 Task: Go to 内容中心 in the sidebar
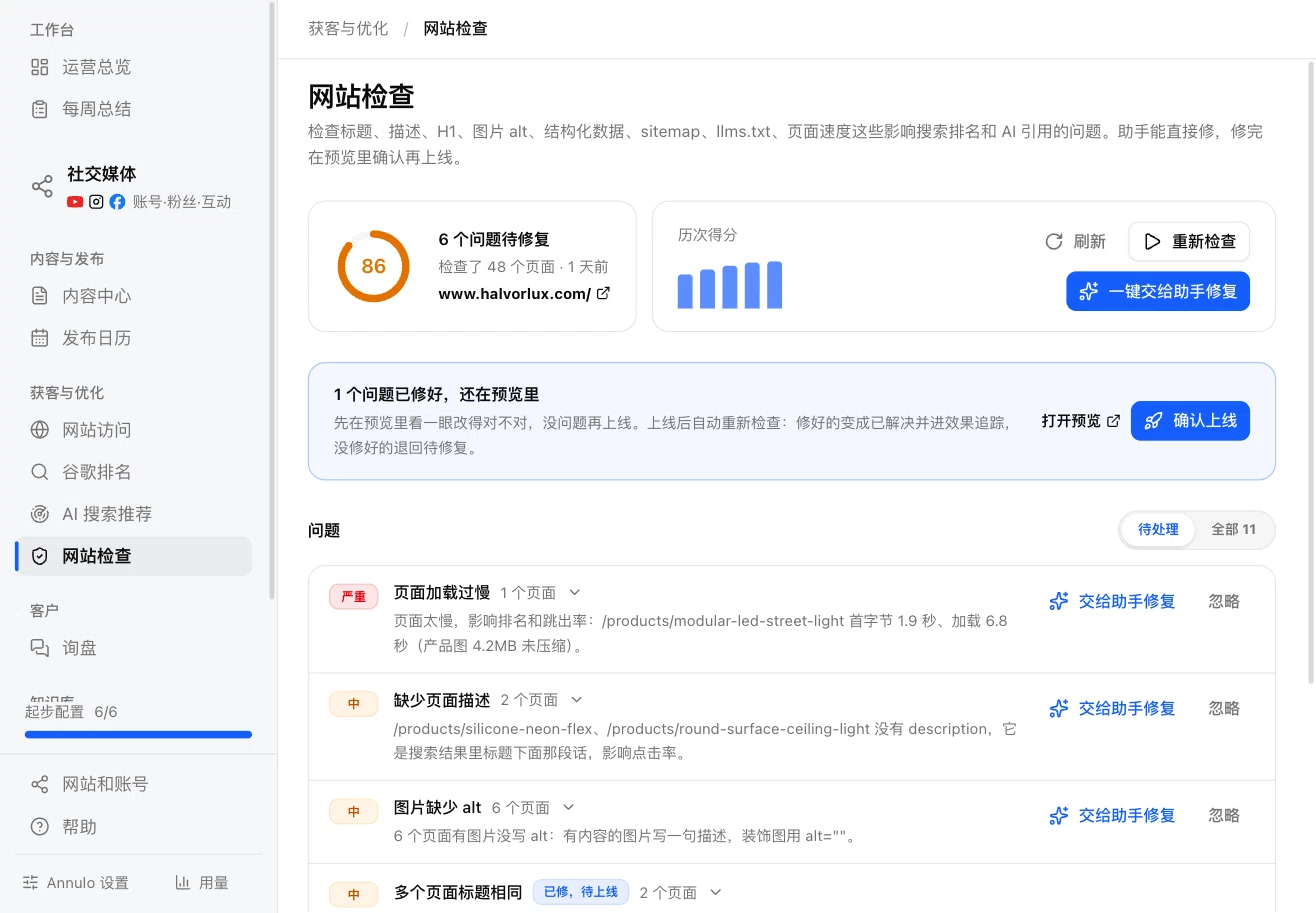tap(134, 296)
